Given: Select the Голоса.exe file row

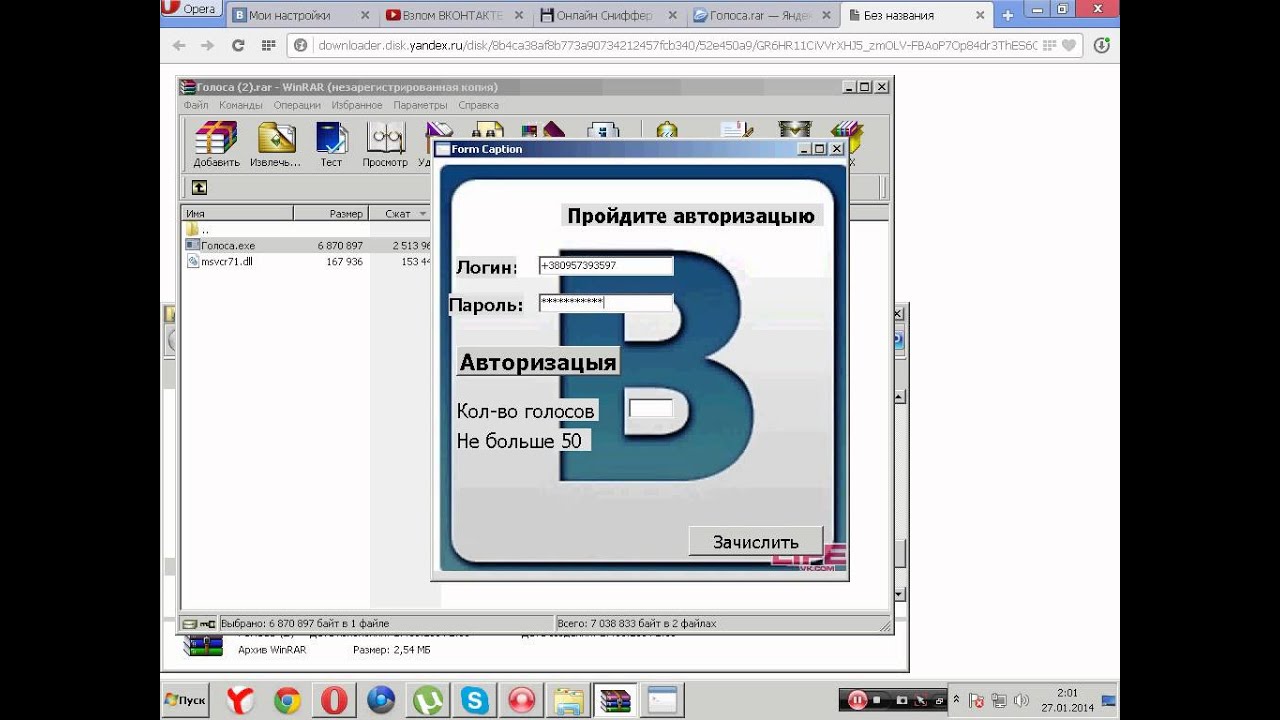Looking at the screenshot, I should coord(307,245).
